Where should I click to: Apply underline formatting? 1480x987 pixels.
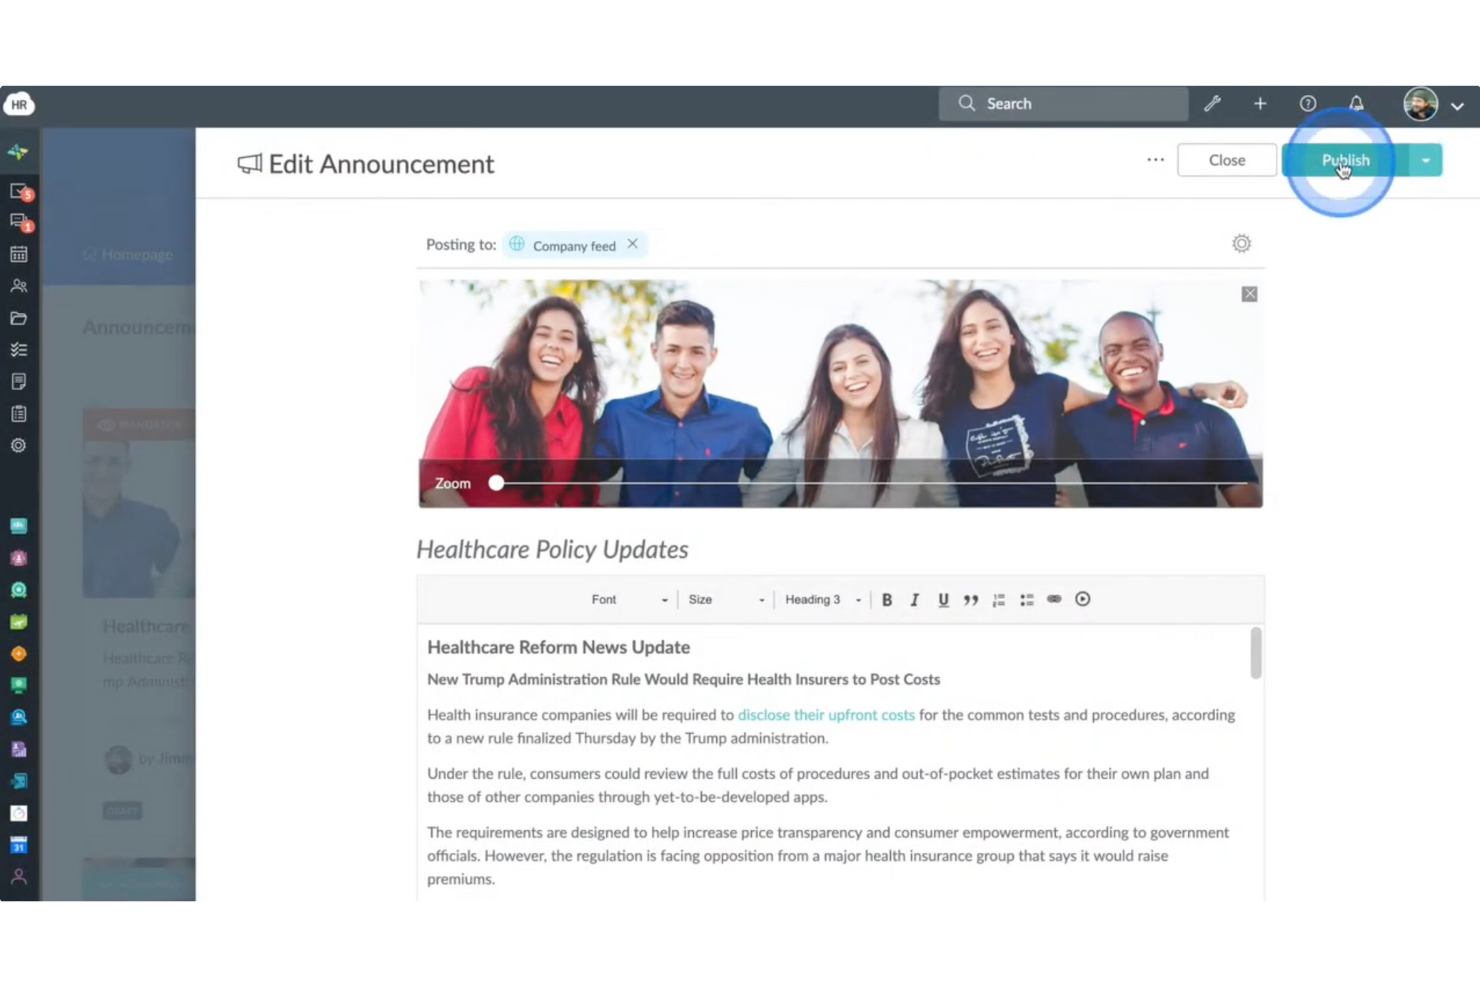(943, 599)
